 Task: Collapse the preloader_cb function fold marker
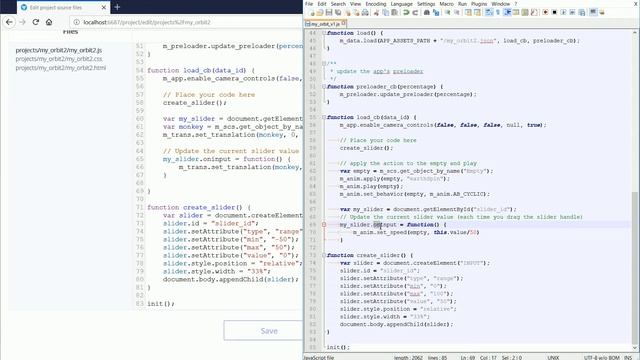point(324,87)
